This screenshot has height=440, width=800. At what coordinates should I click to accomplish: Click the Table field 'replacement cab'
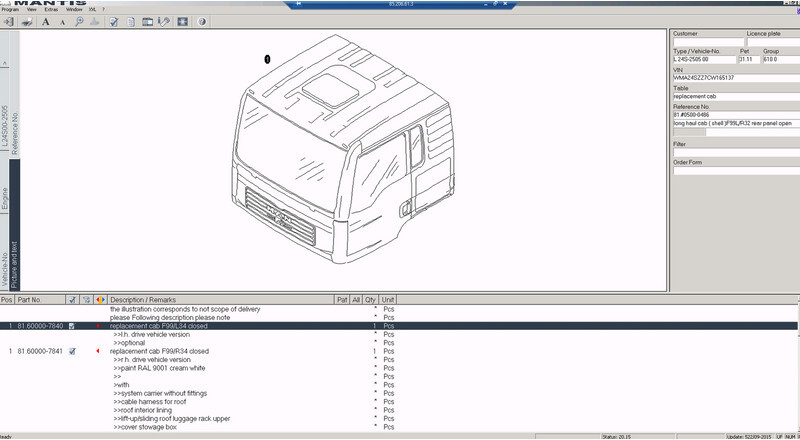point(736,96)
